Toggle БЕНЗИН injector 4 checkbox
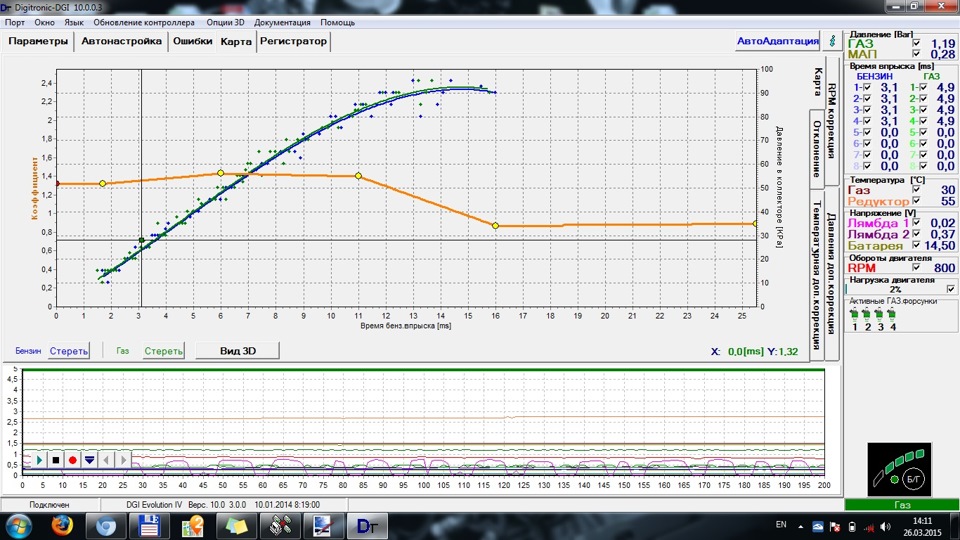Screen dimensions: 960x540 pyautogui.click(x=867, y=121)
